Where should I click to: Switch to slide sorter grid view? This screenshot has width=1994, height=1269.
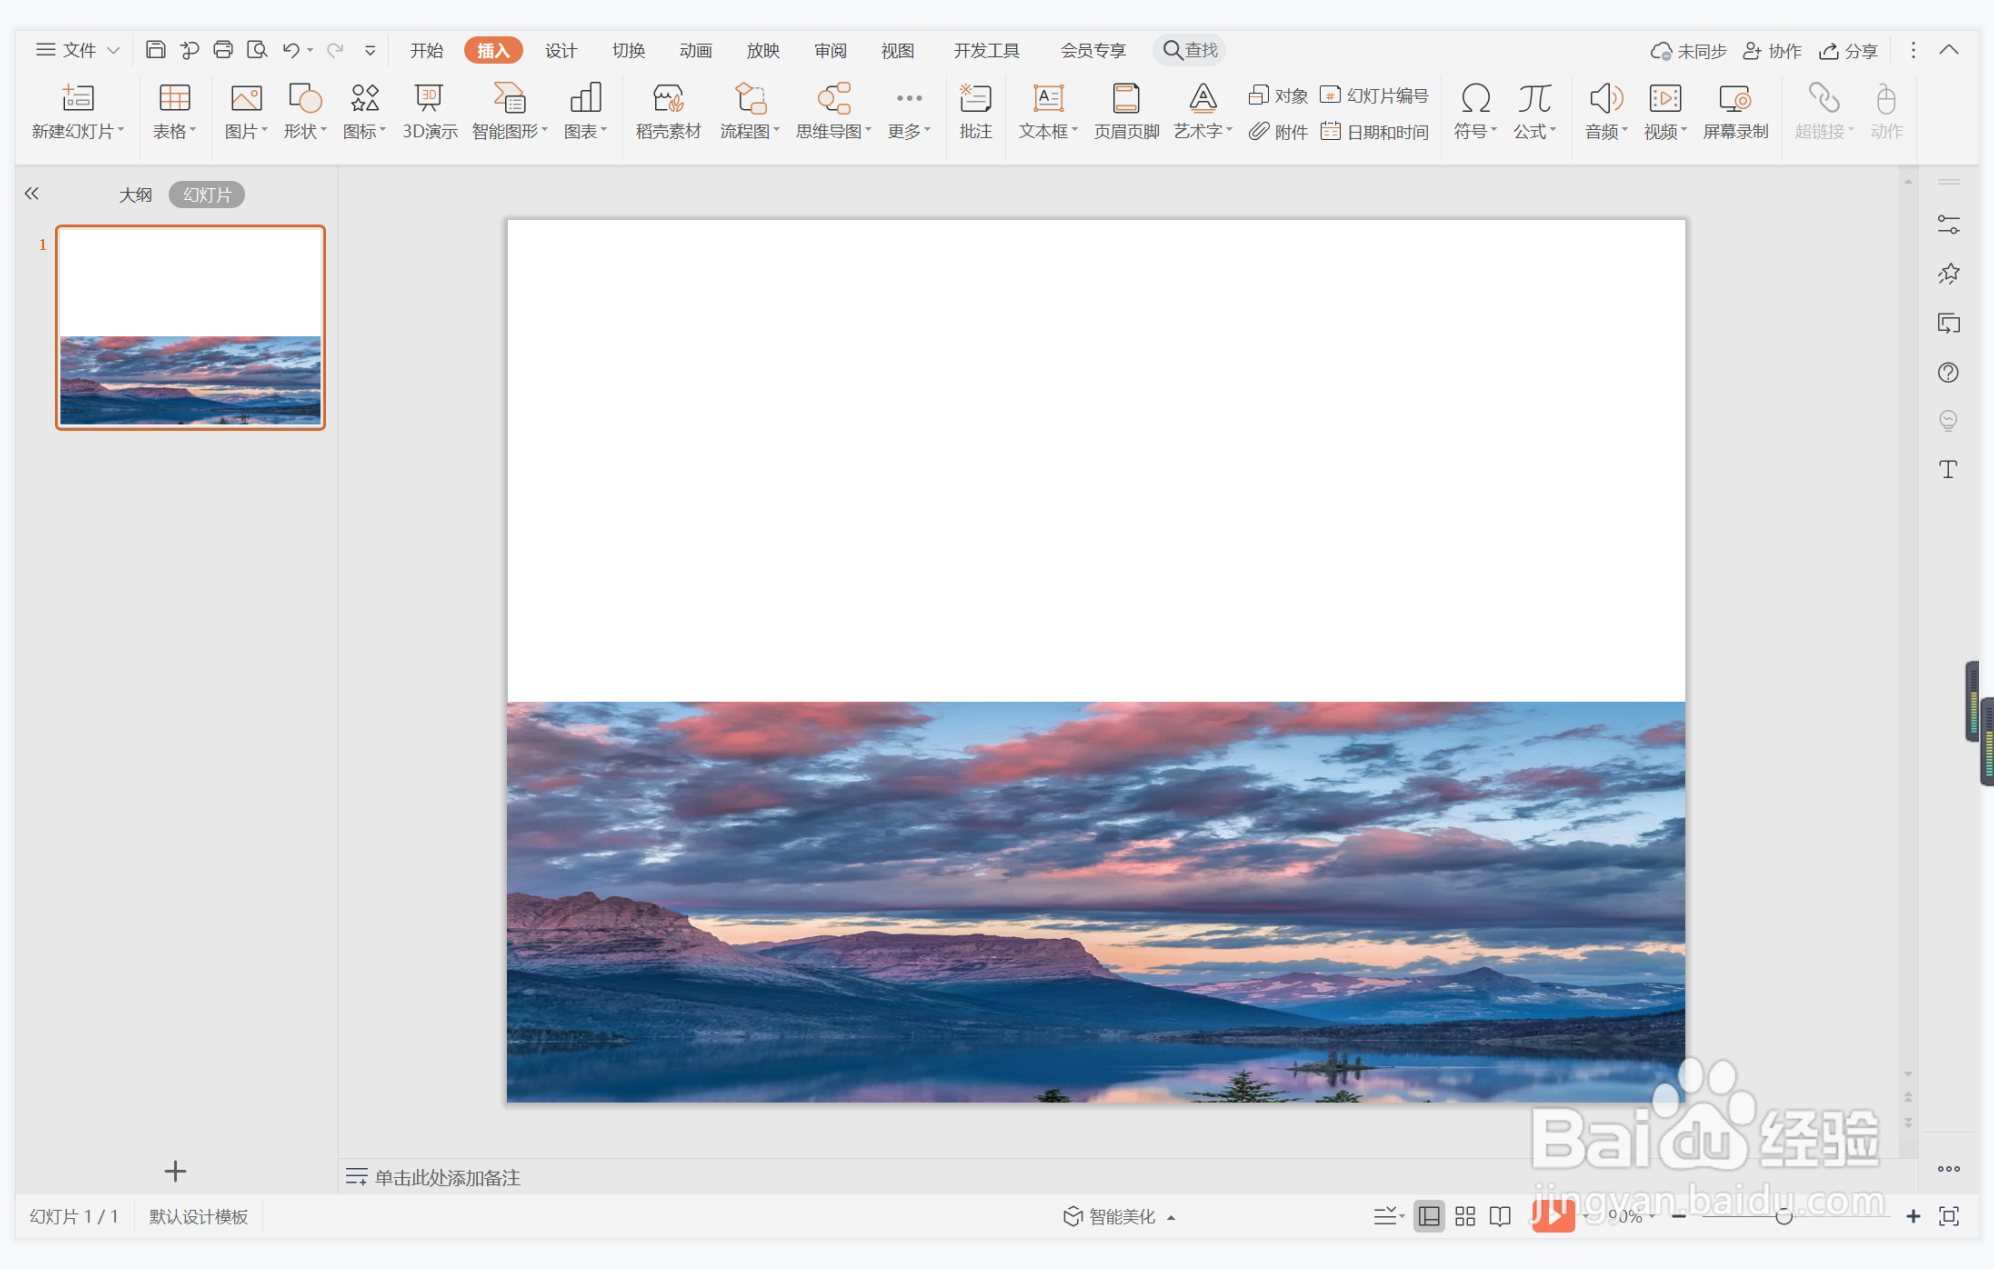coord(1465,1216)
